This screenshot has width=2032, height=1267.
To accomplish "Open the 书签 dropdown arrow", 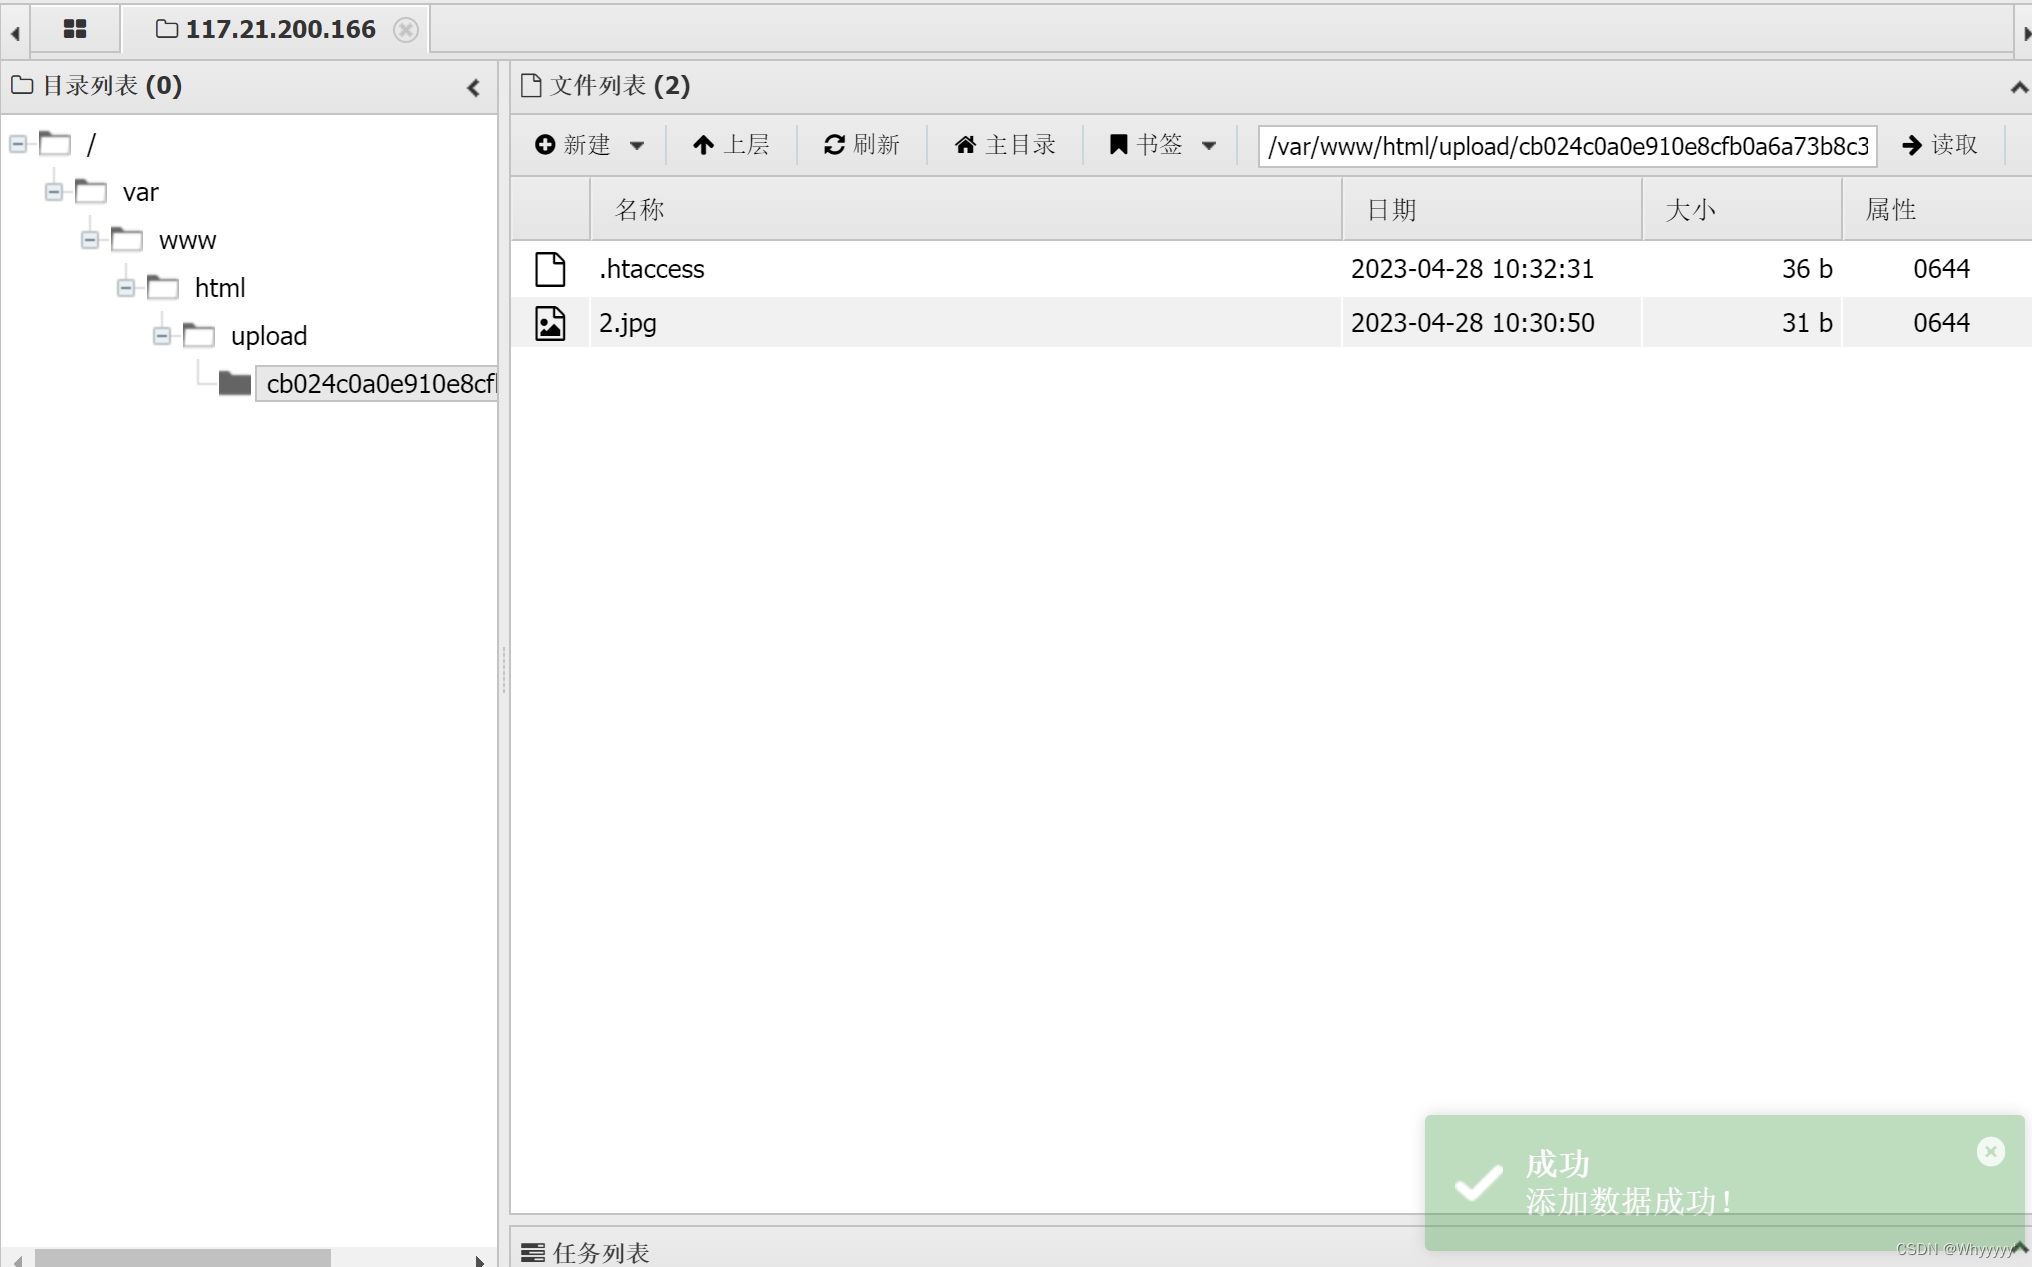I will click(x=1209, y=146).
